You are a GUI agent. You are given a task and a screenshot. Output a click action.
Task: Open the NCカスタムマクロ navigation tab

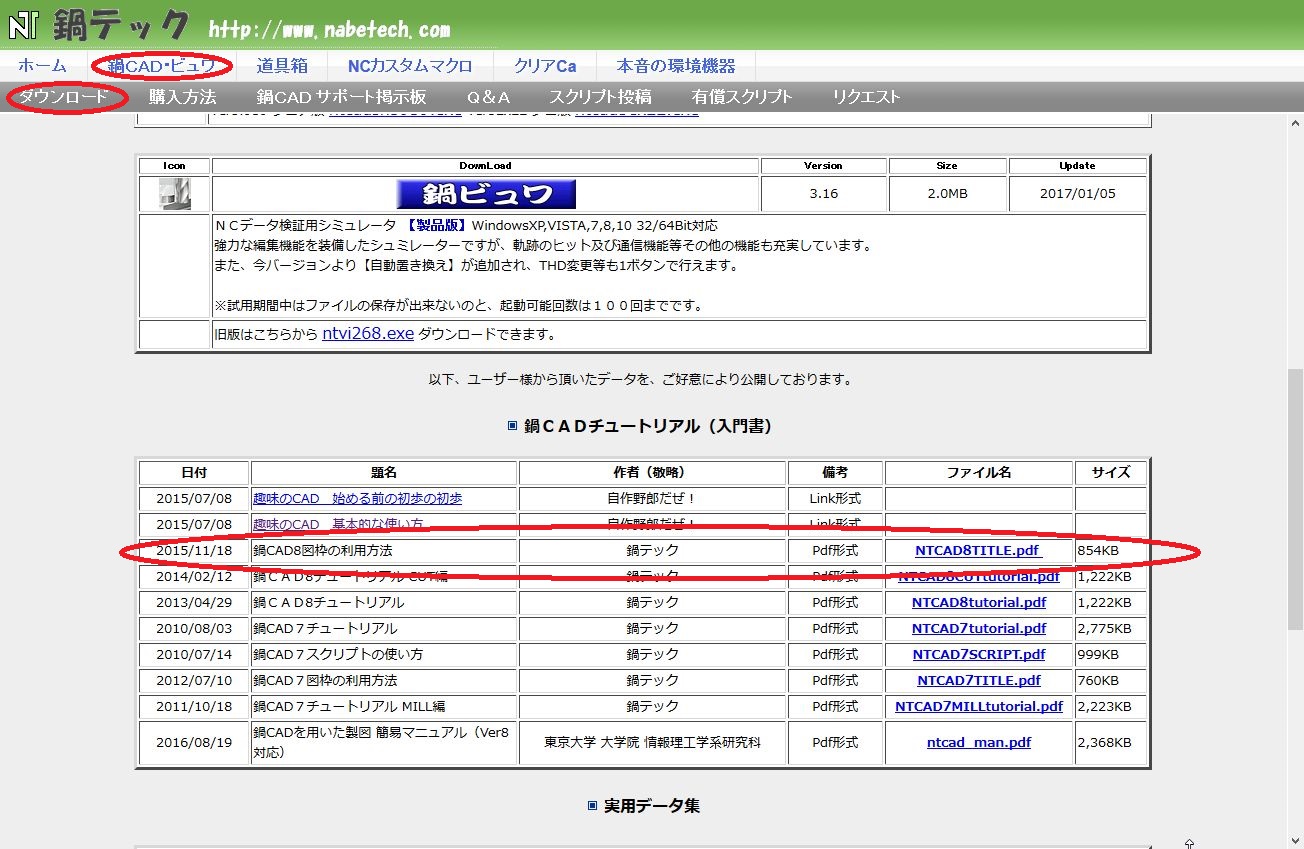pyautogui.click(x=410, y=66)
